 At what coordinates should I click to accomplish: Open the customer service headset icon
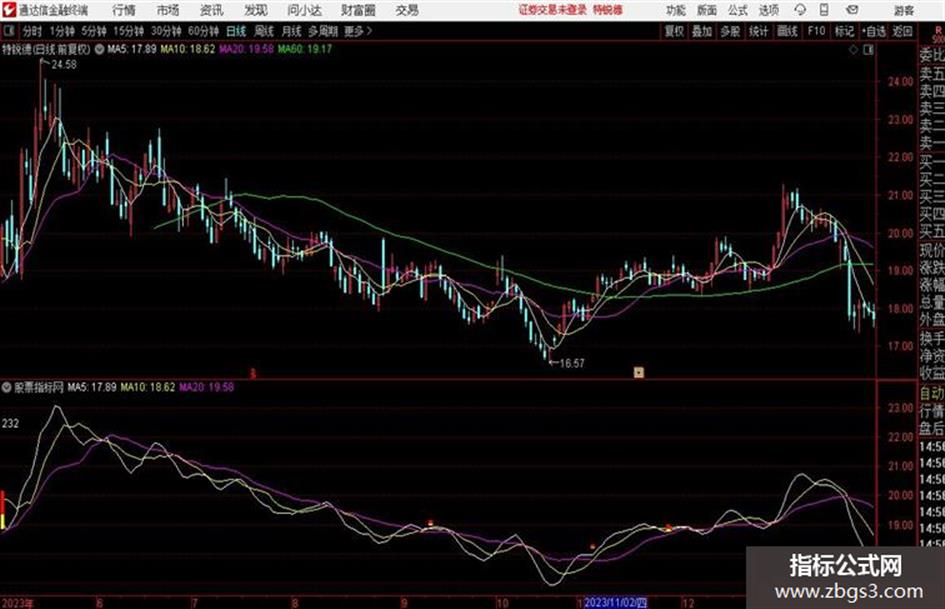tap(800, 10)
